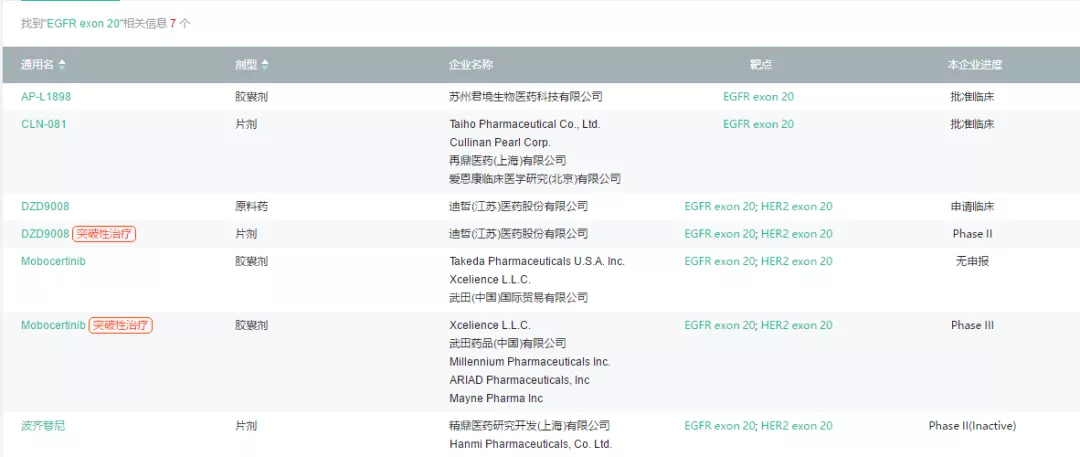Select Cullinan Pearl Corp. text
This screenshot has width=1080, height=457.
point(500,142)
